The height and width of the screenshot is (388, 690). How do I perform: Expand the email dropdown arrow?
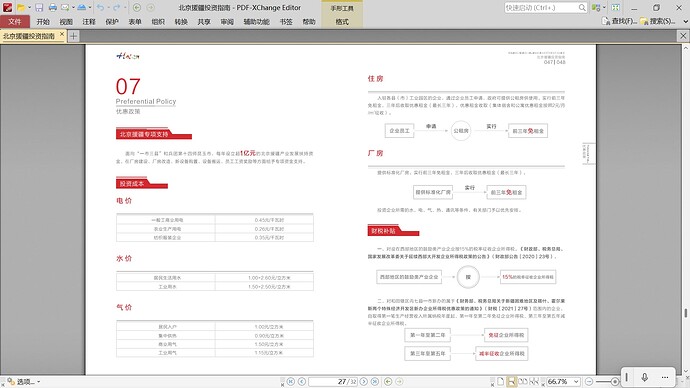point(73,7)
